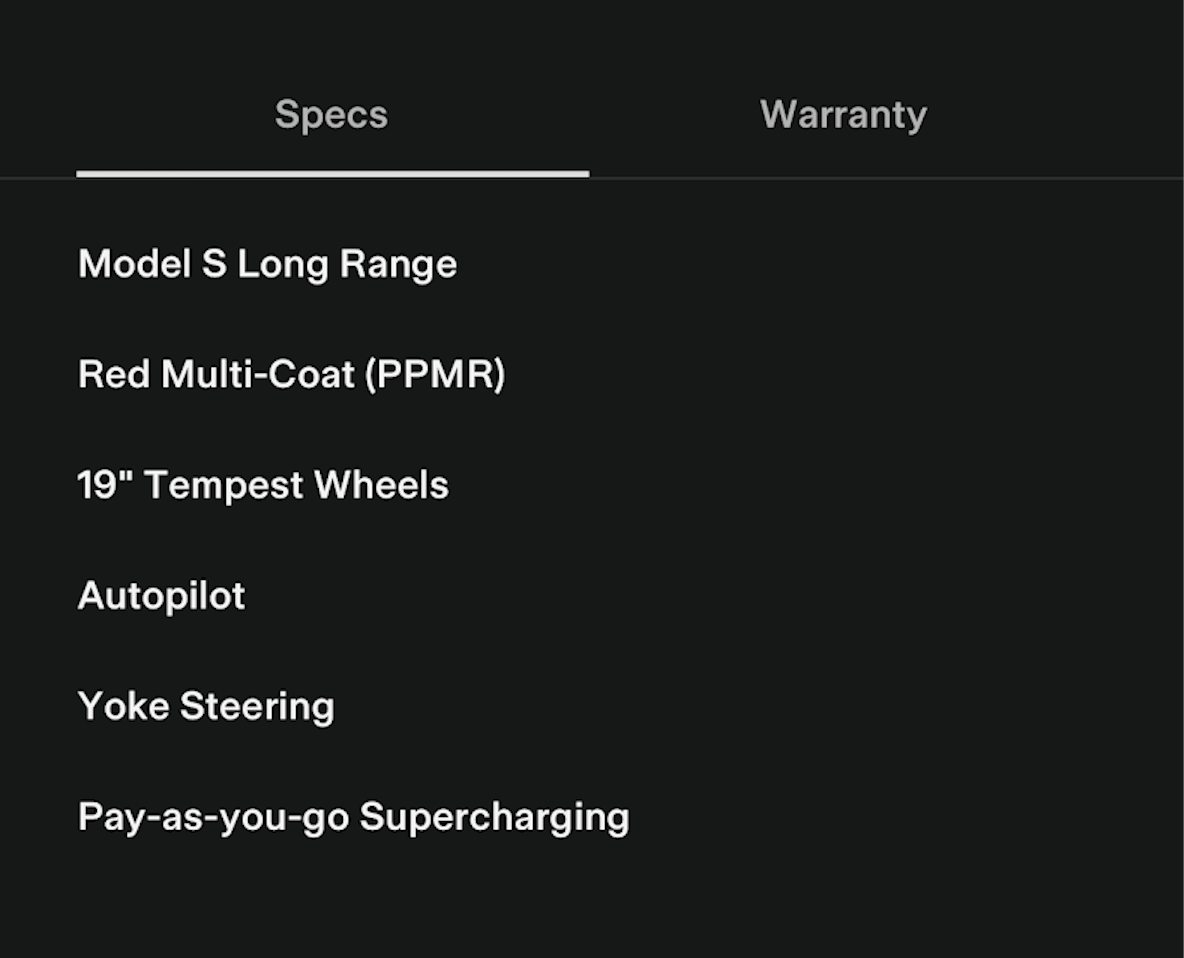Click the word "Supercharging"
The height and width of the screenshot is (958, 1184).
(x=494, y=817)
